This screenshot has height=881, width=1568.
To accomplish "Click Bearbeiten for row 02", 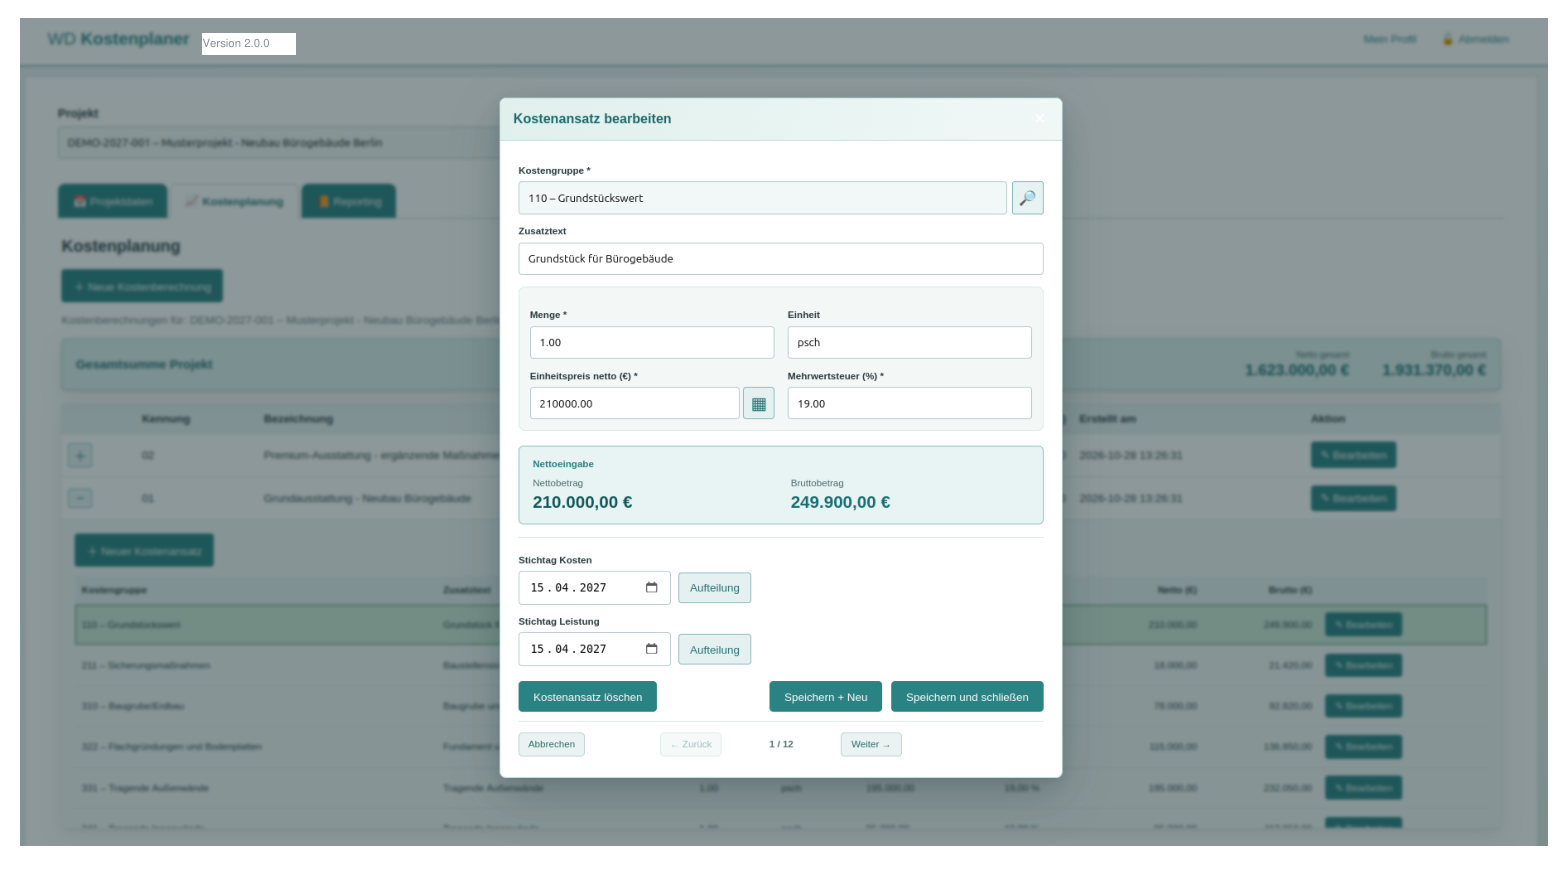I will point(1353,455).
